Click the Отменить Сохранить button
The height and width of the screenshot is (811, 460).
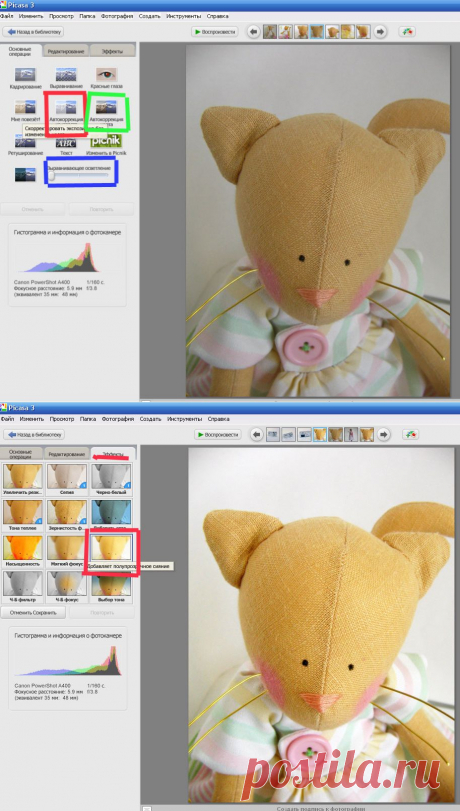pos(34,612)
